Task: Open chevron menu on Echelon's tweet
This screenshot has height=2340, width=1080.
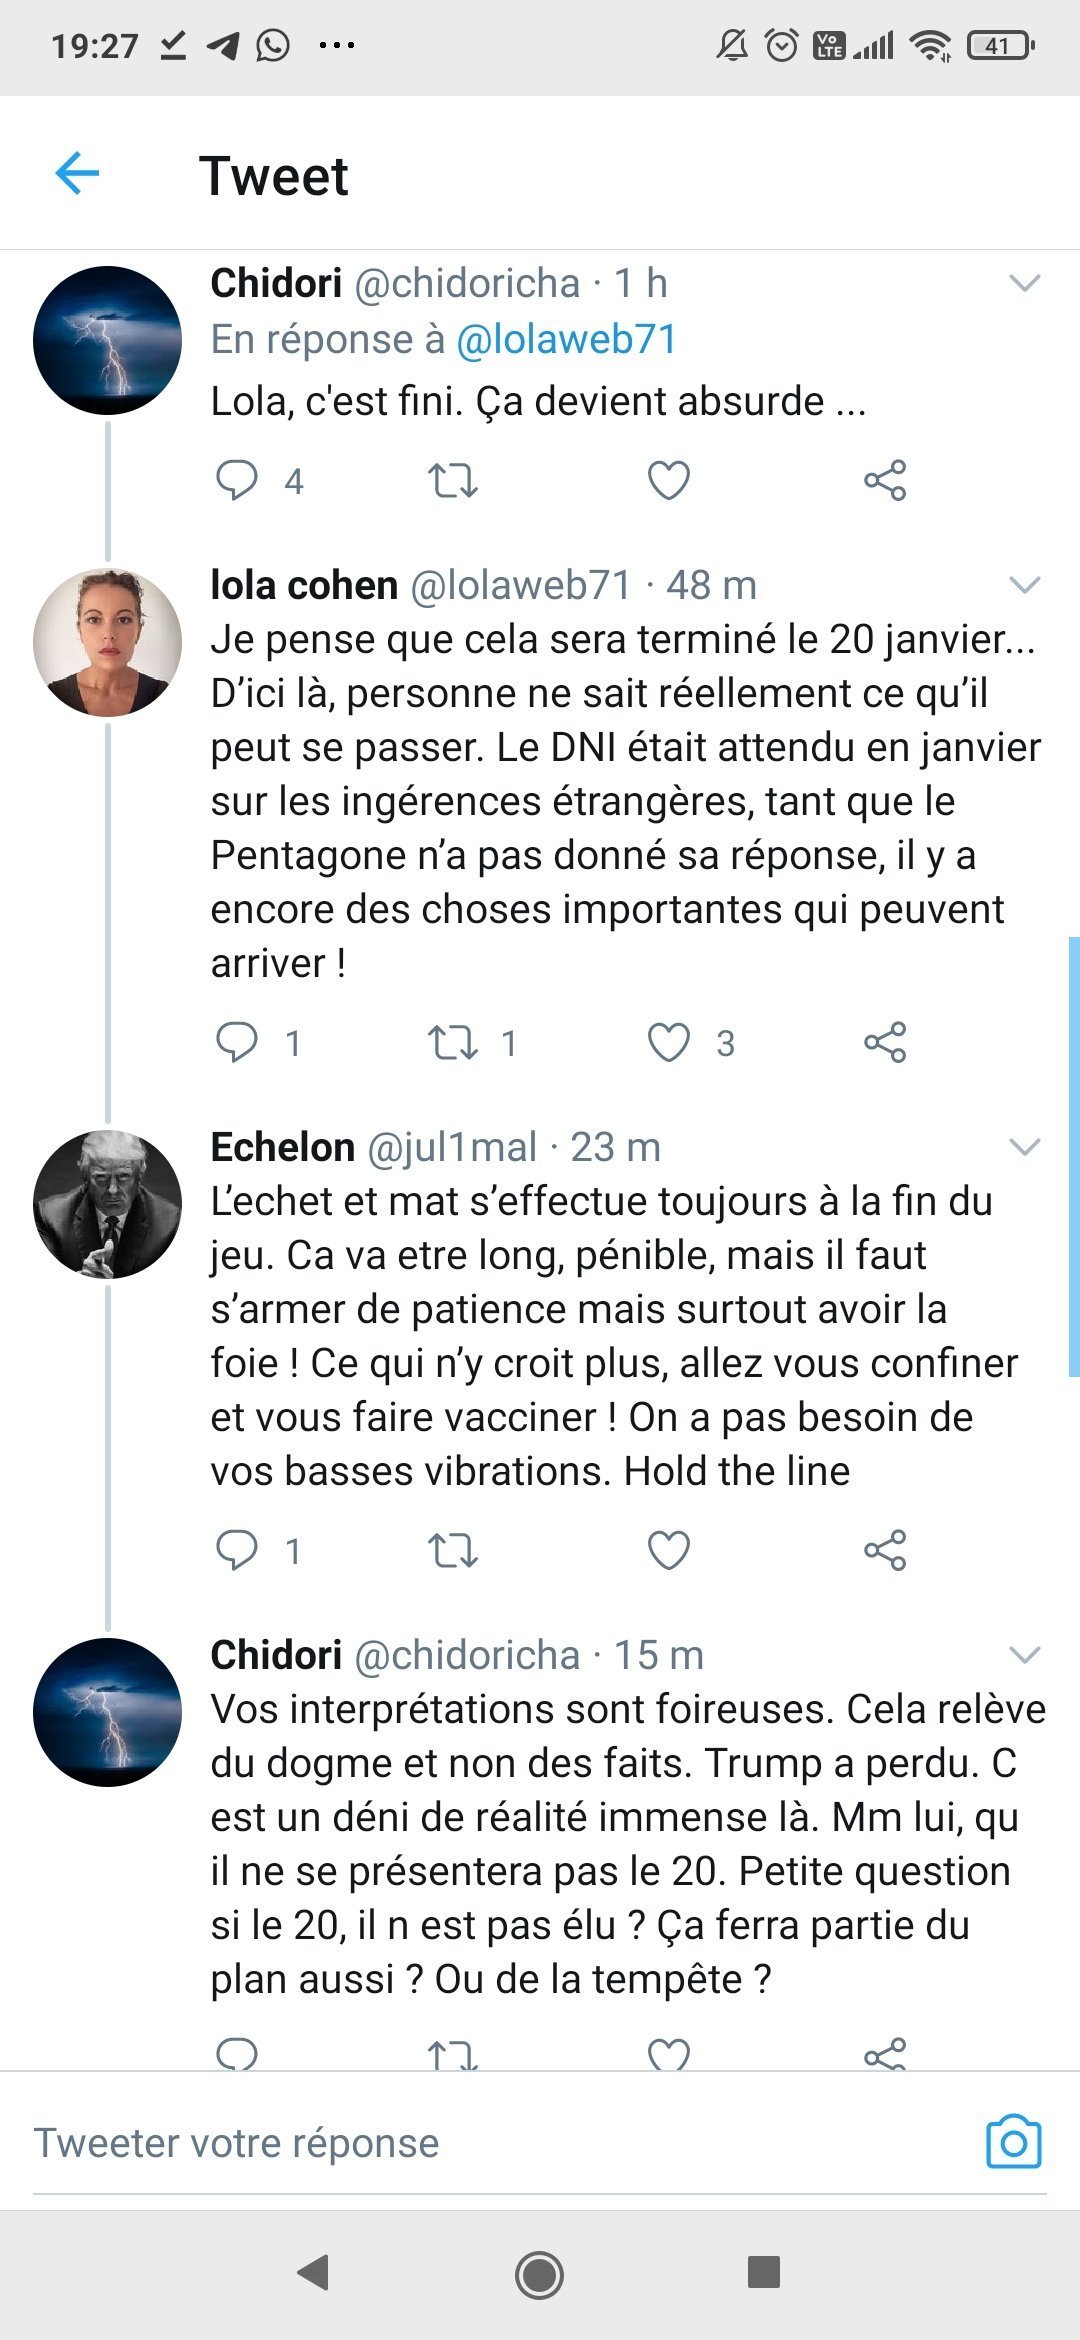Action: (1025, 1147)
